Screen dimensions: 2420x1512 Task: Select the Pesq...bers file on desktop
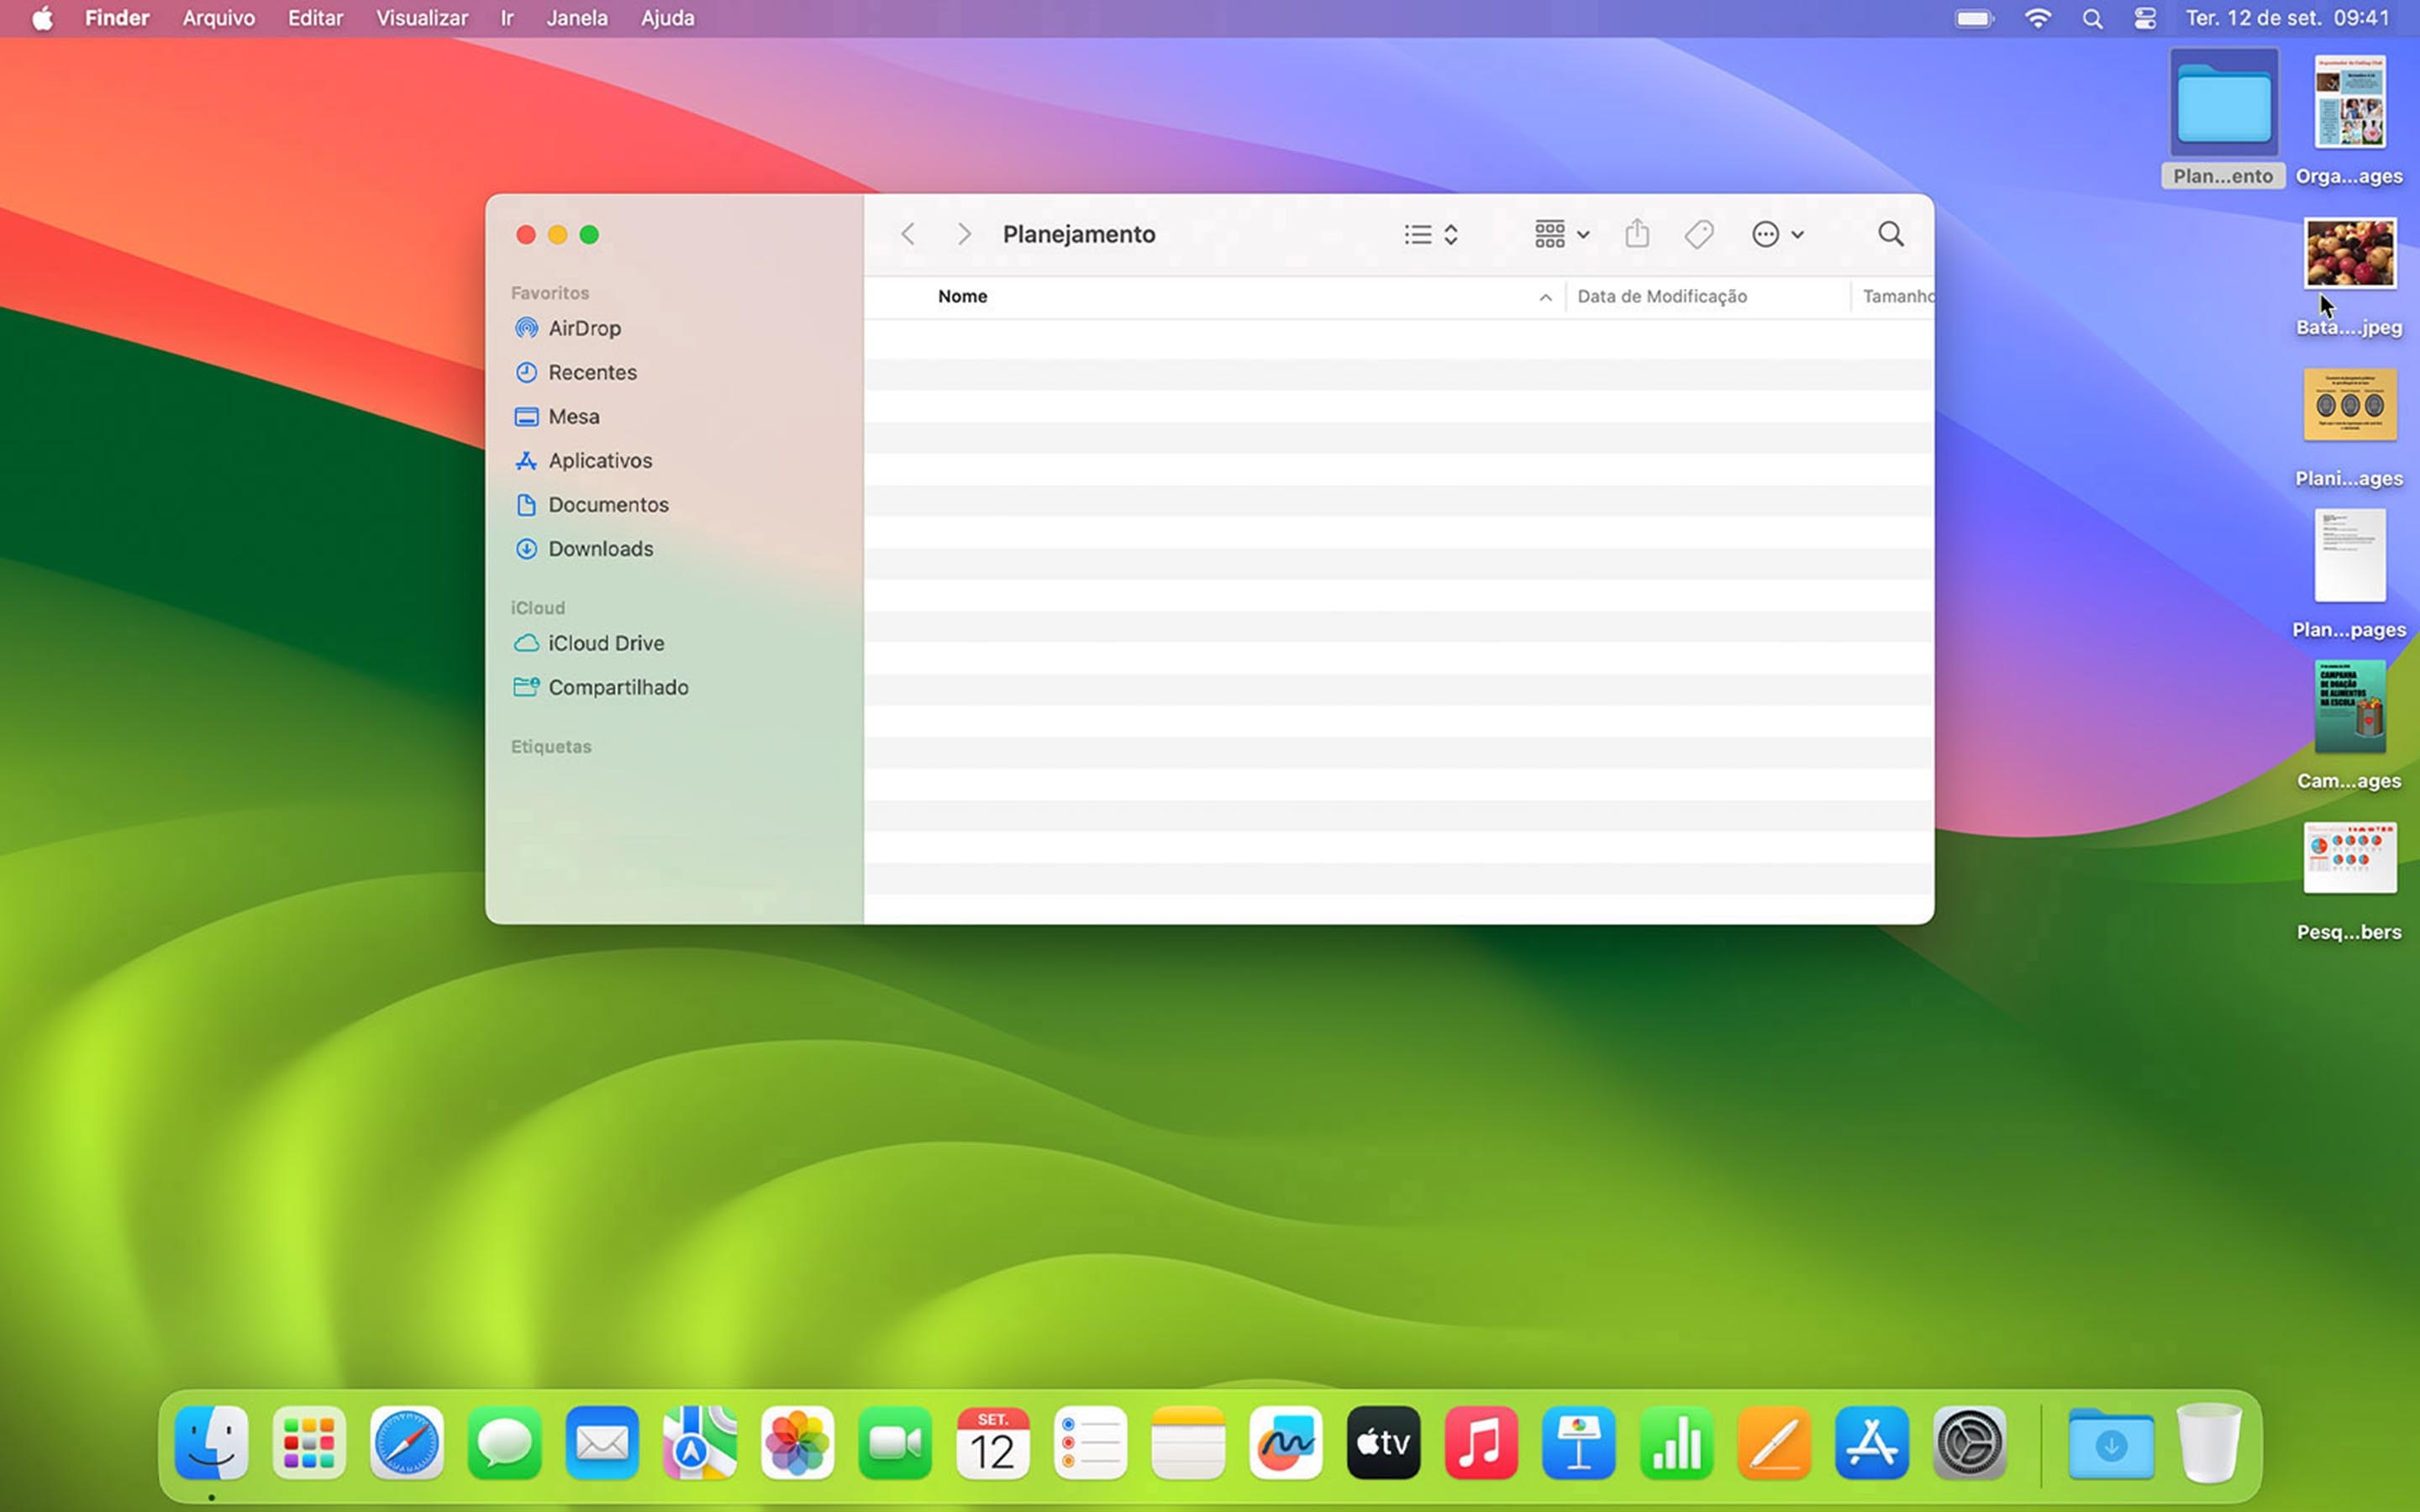[x=2349, y=881]
